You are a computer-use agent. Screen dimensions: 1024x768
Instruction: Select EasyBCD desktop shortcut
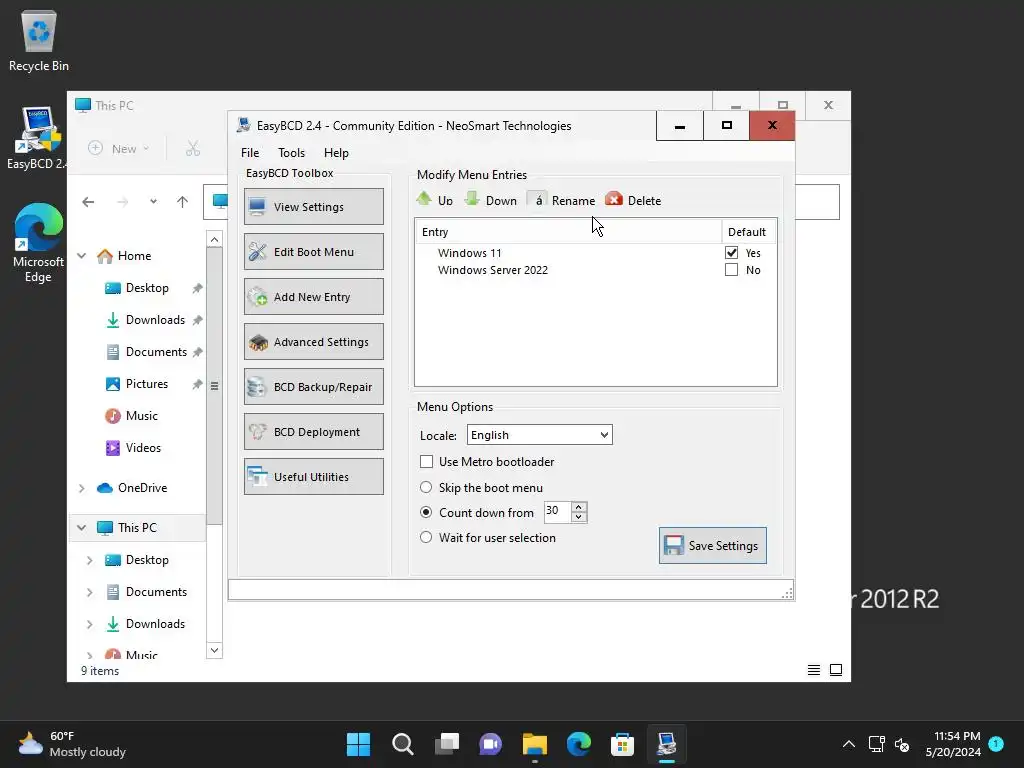37,138
